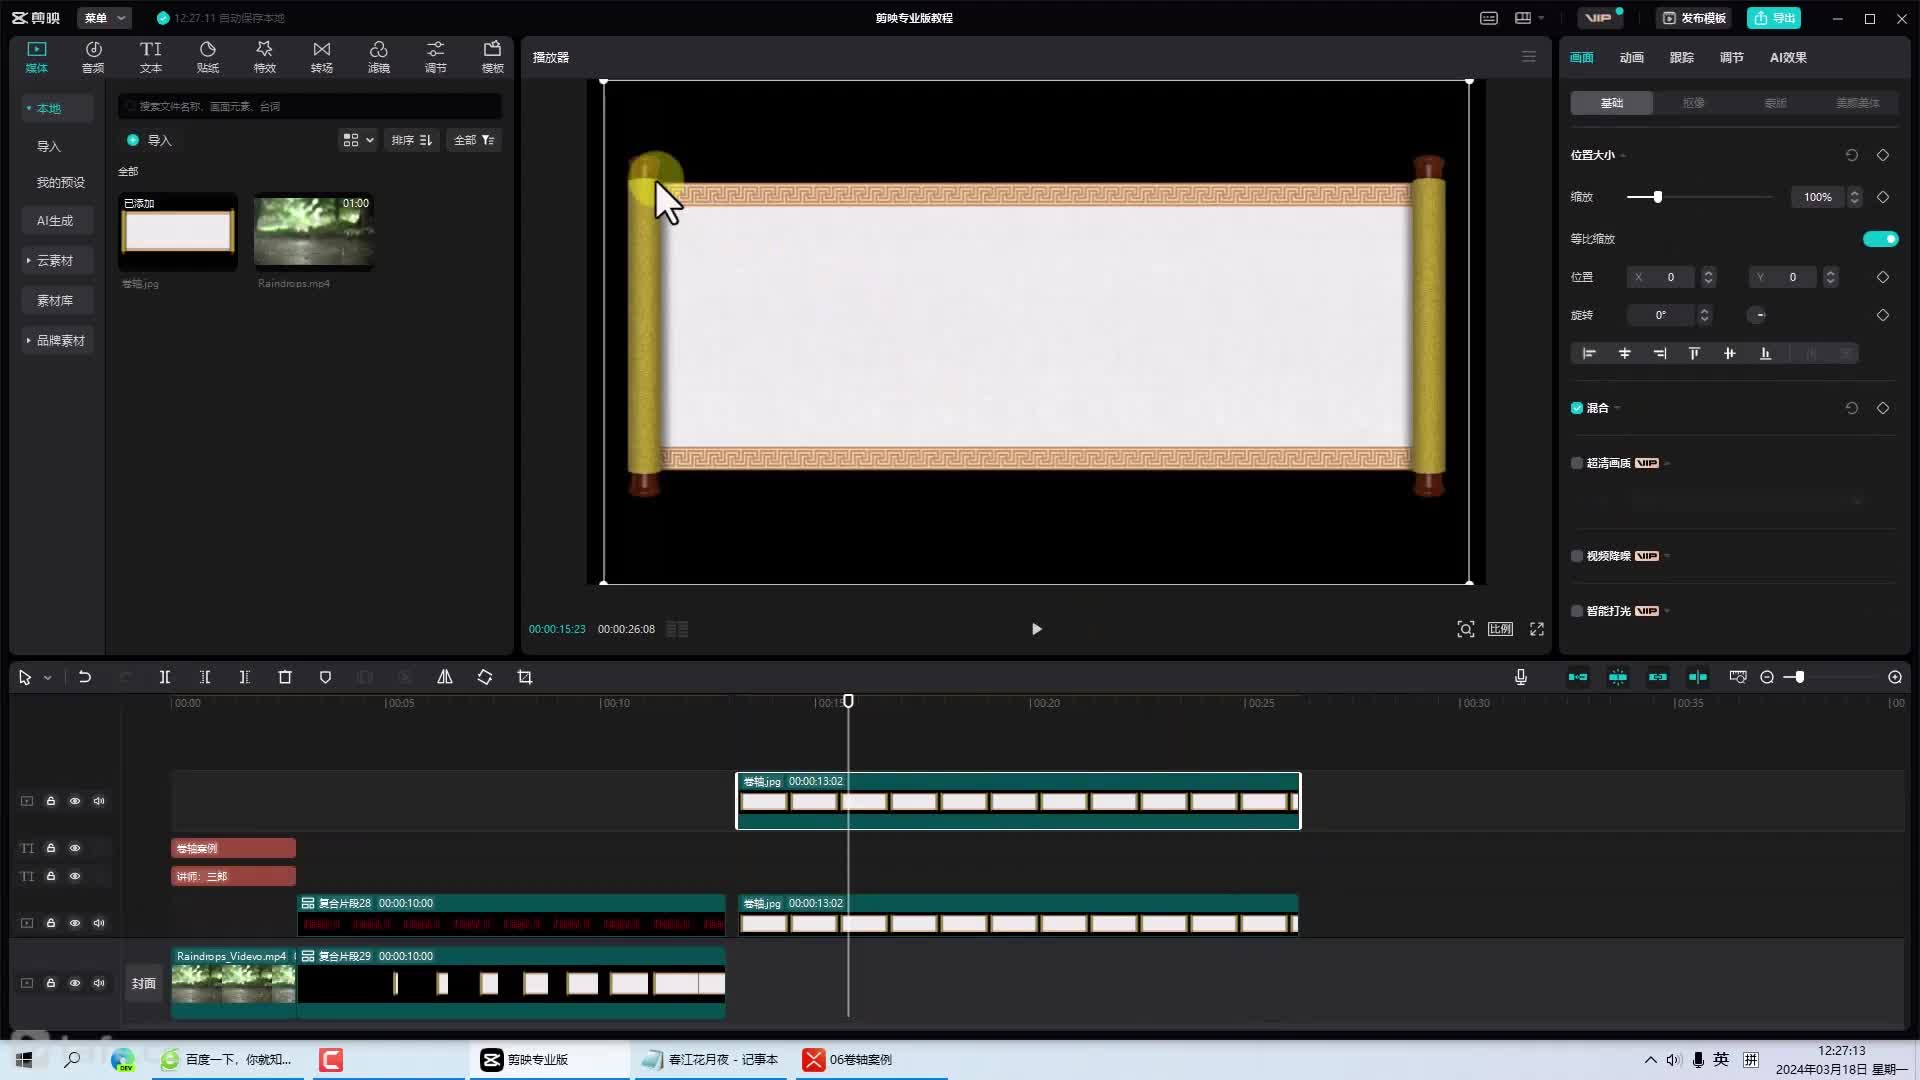Open the Audio (音频) panel
This screenshot has height=1080, width=1920.
(93, 57)
